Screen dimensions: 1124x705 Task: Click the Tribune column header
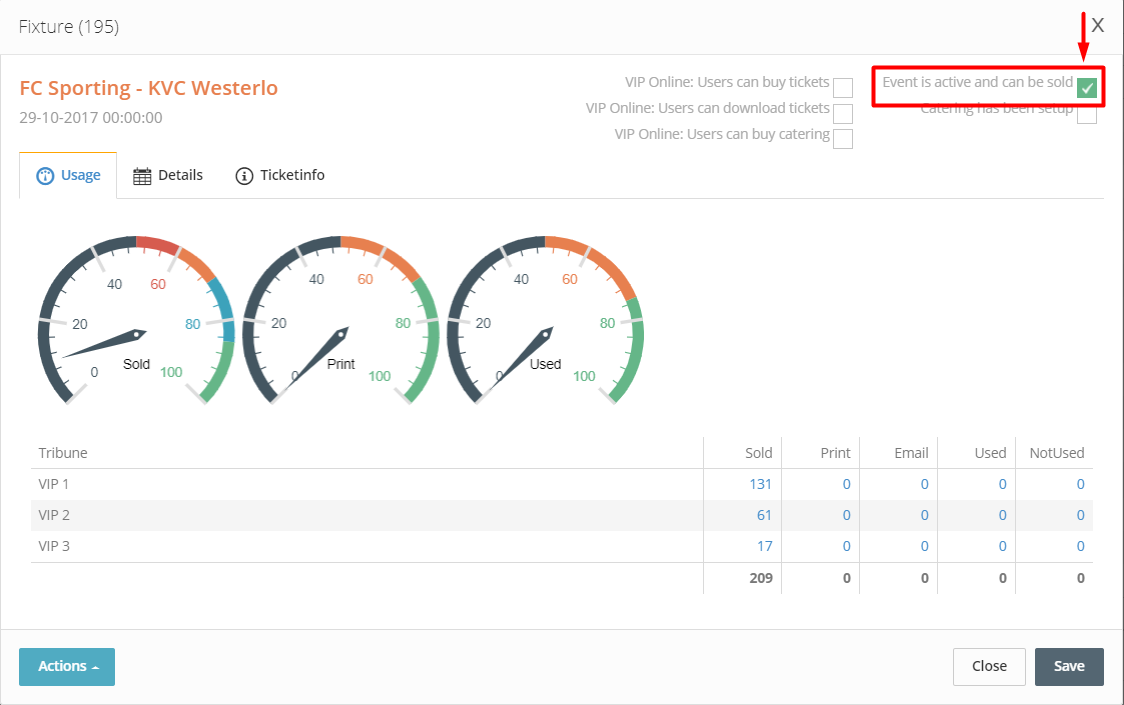[63, 453]
